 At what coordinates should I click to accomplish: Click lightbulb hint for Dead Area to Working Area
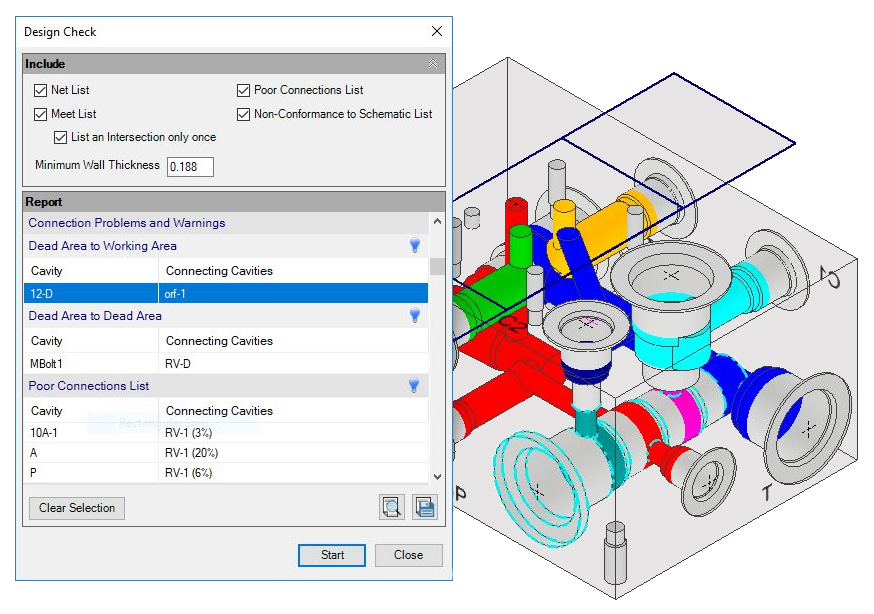click(x=414, y=246)
